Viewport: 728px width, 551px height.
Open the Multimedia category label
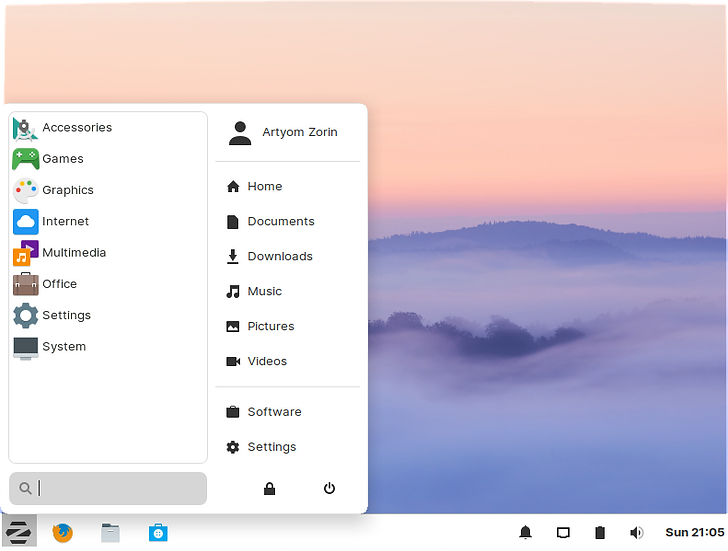(74, 253)
